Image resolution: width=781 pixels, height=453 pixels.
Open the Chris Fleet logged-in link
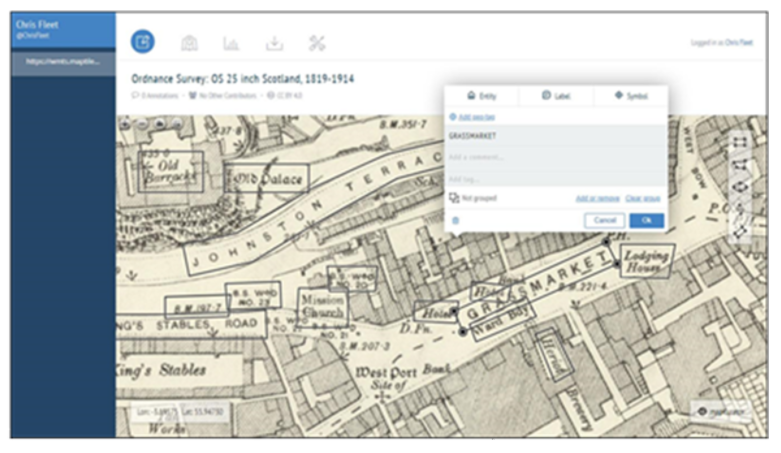pyautogui.click(x=739, y=43)
